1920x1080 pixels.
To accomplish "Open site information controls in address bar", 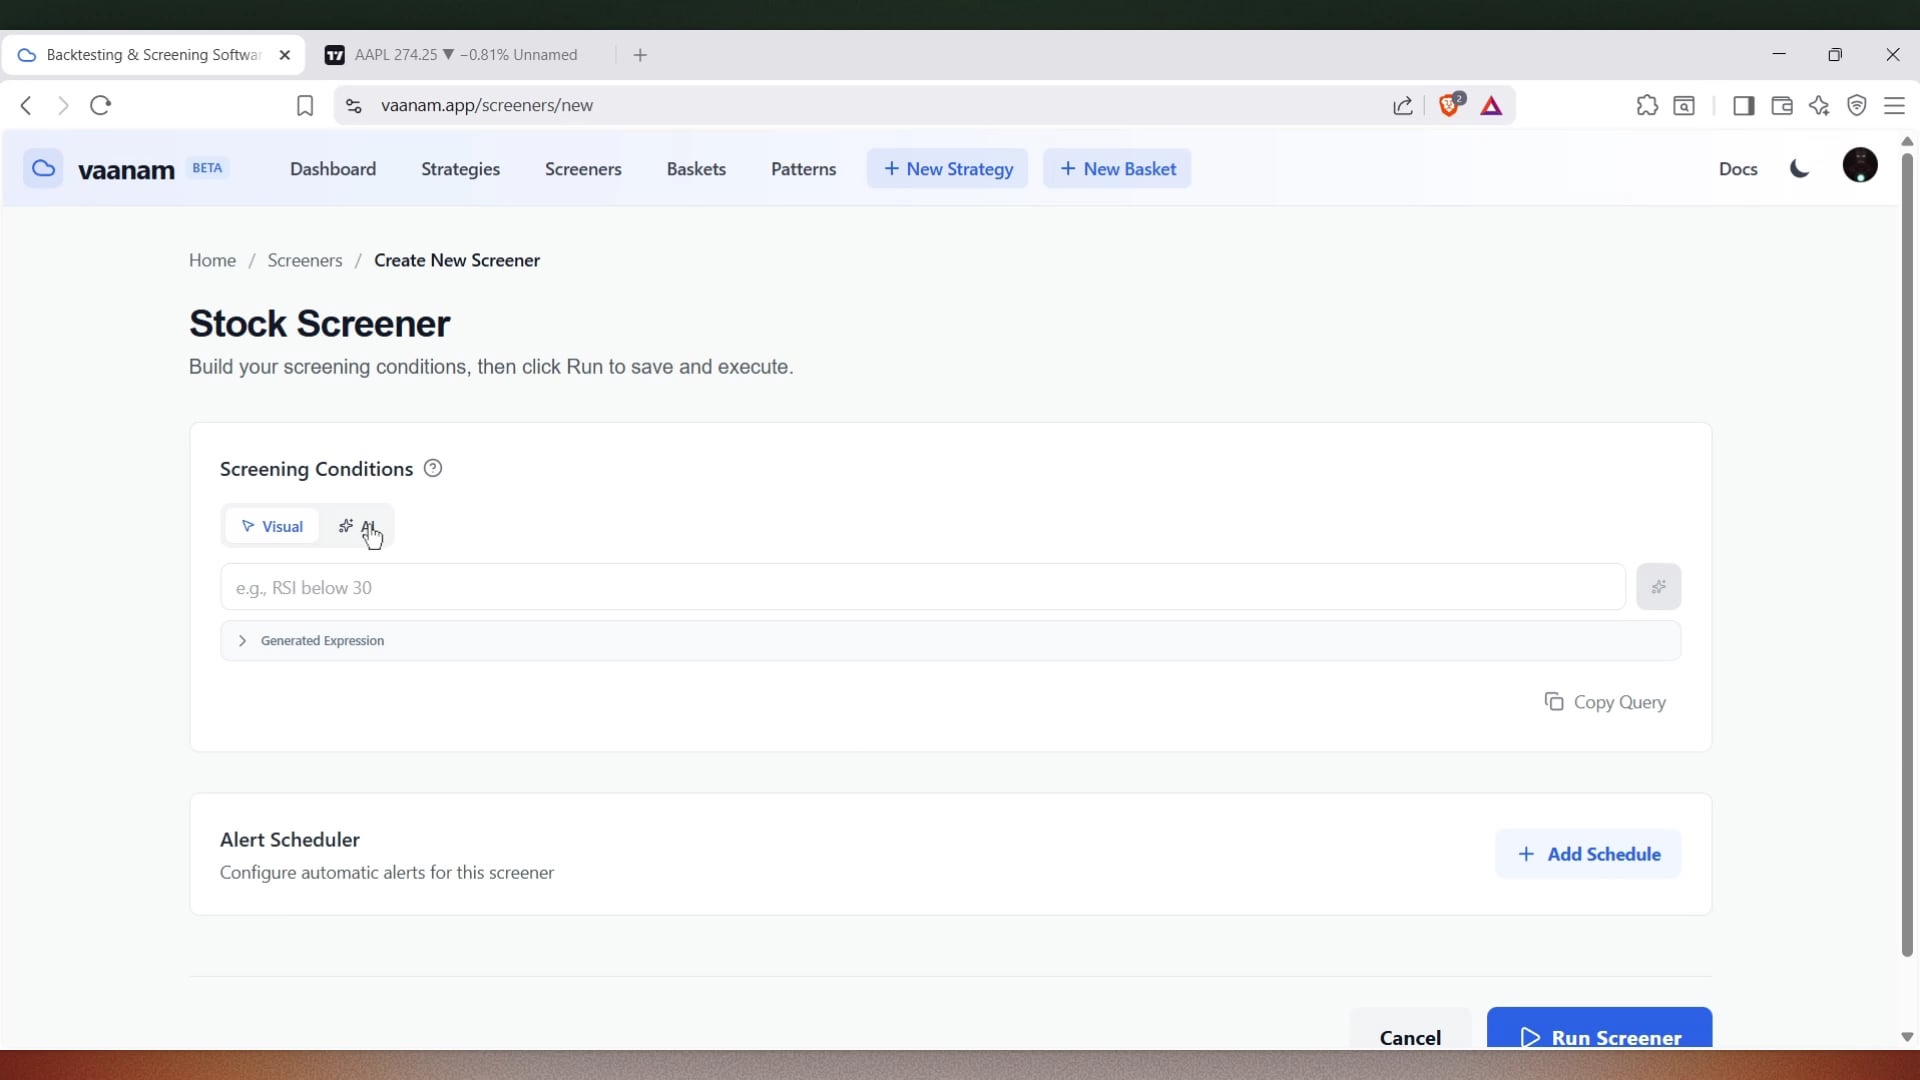I will [x=353, y=106].
